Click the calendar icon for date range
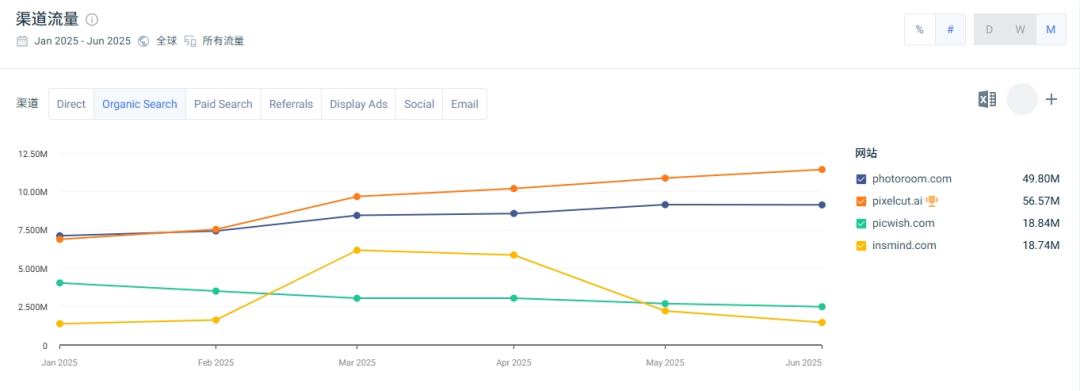 pos(22,41)
